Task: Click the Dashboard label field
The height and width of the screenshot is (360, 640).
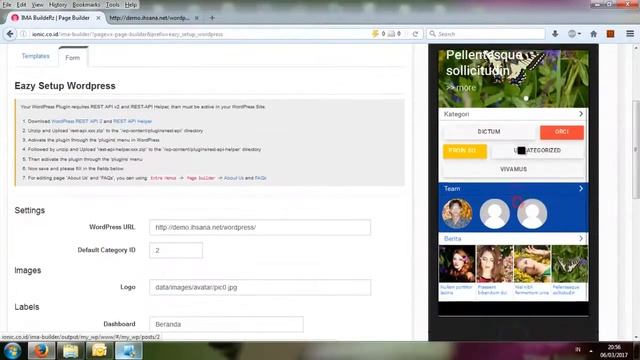Action: (x=226, y=324)
